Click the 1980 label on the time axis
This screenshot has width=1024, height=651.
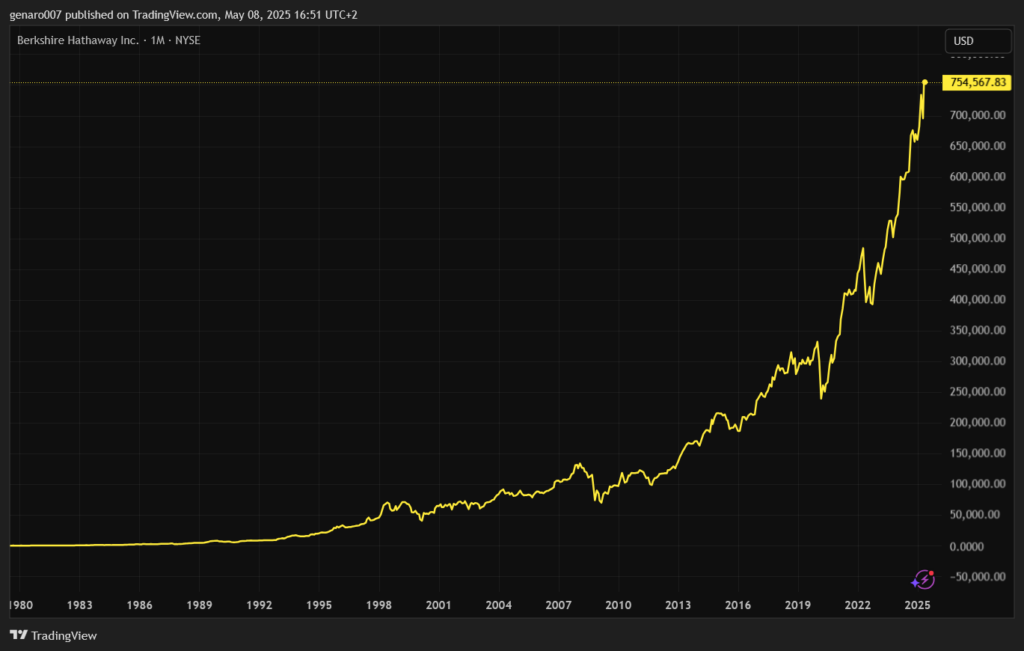point(19,606)
